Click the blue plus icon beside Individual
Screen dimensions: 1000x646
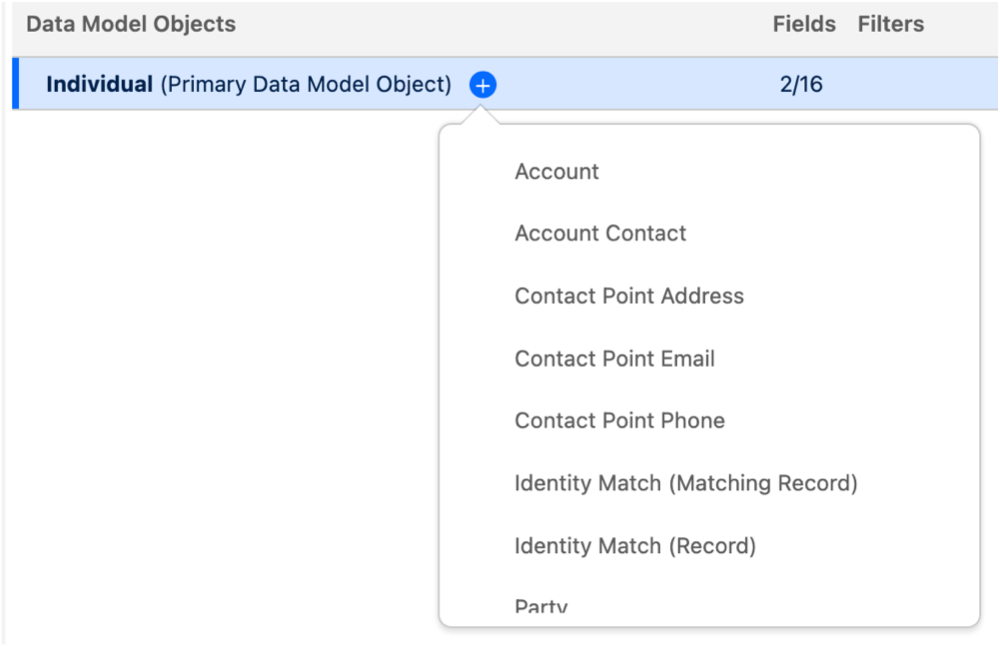click(x=483, y=85)
